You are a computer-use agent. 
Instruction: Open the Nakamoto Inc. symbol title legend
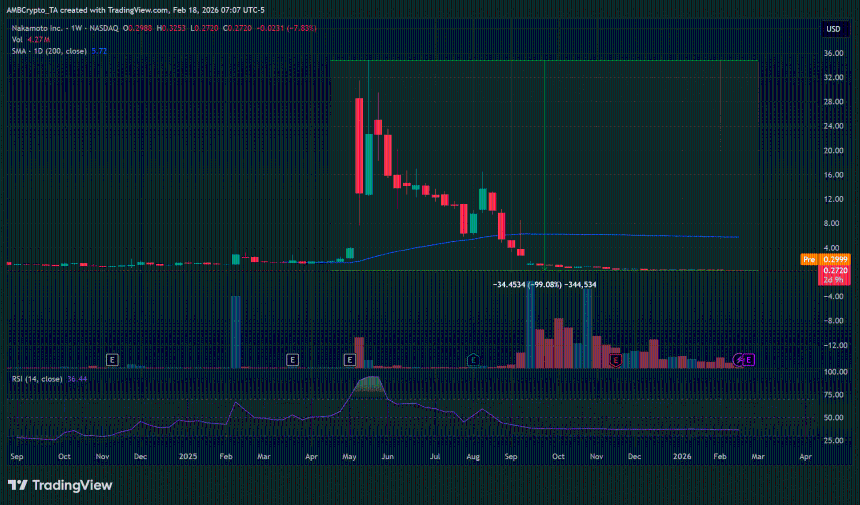(x=65, y=28)
